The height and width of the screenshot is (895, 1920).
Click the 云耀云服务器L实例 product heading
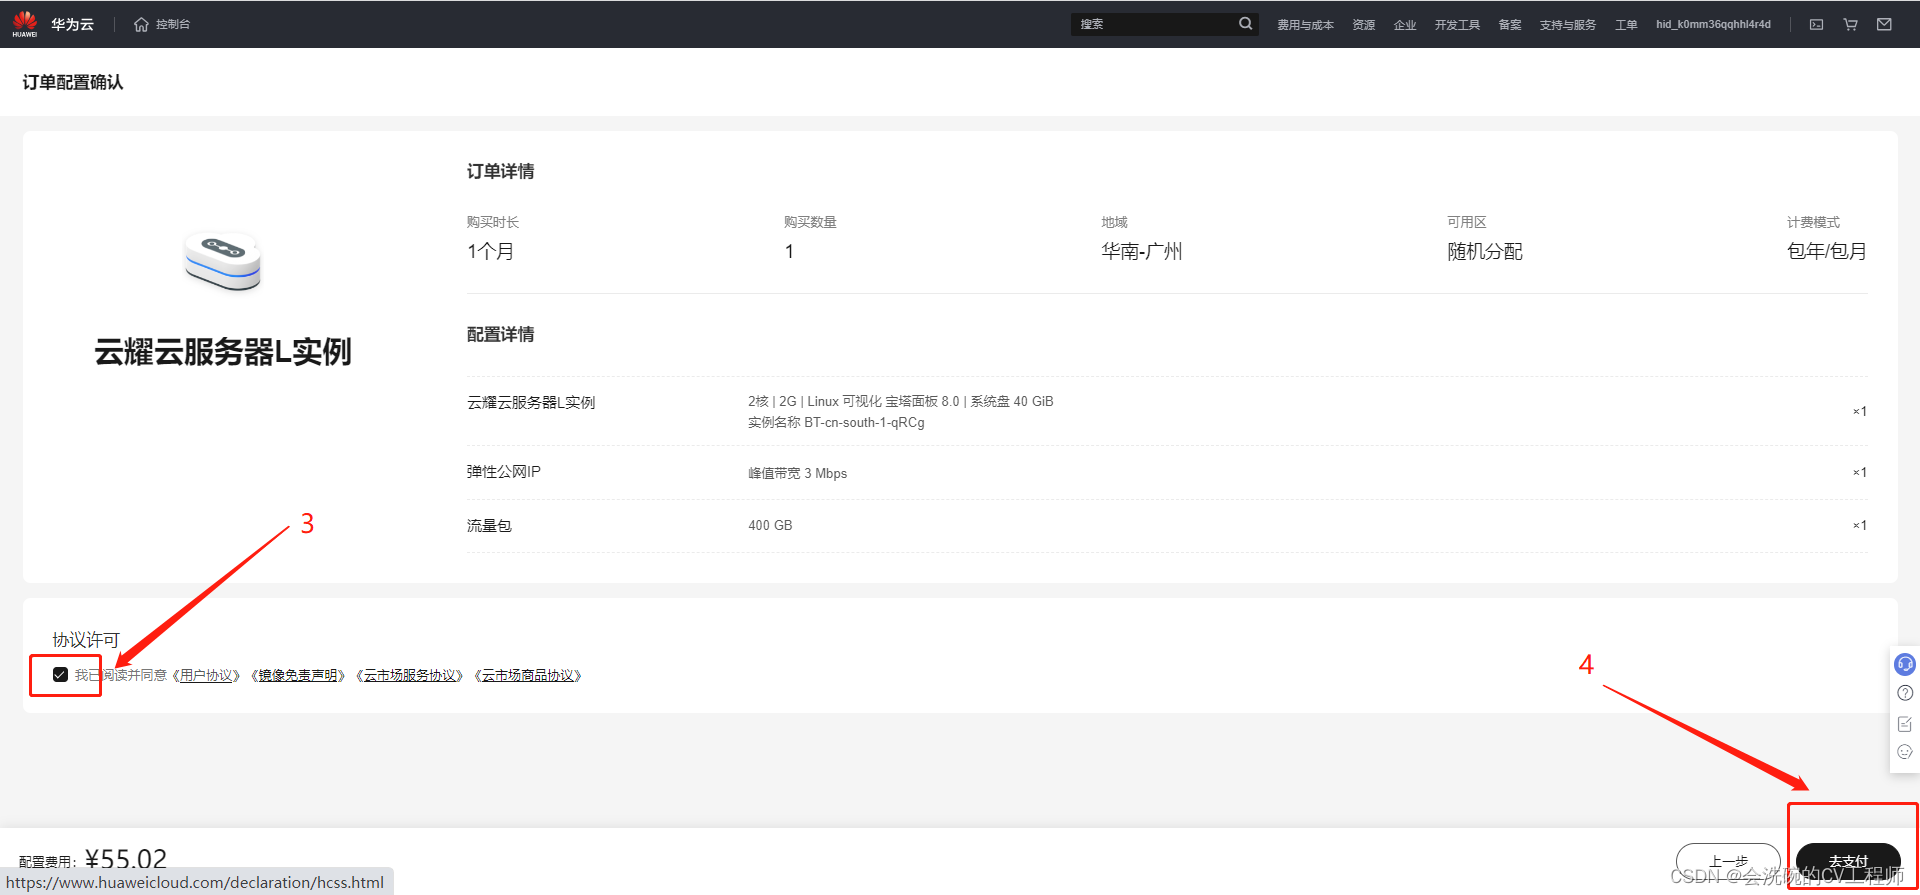point(223,352)
